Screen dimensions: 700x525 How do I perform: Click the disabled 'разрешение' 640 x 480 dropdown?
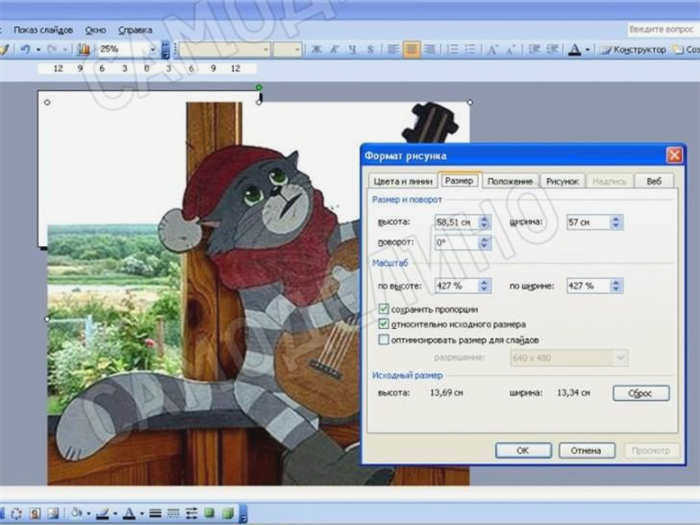(569, 358)
